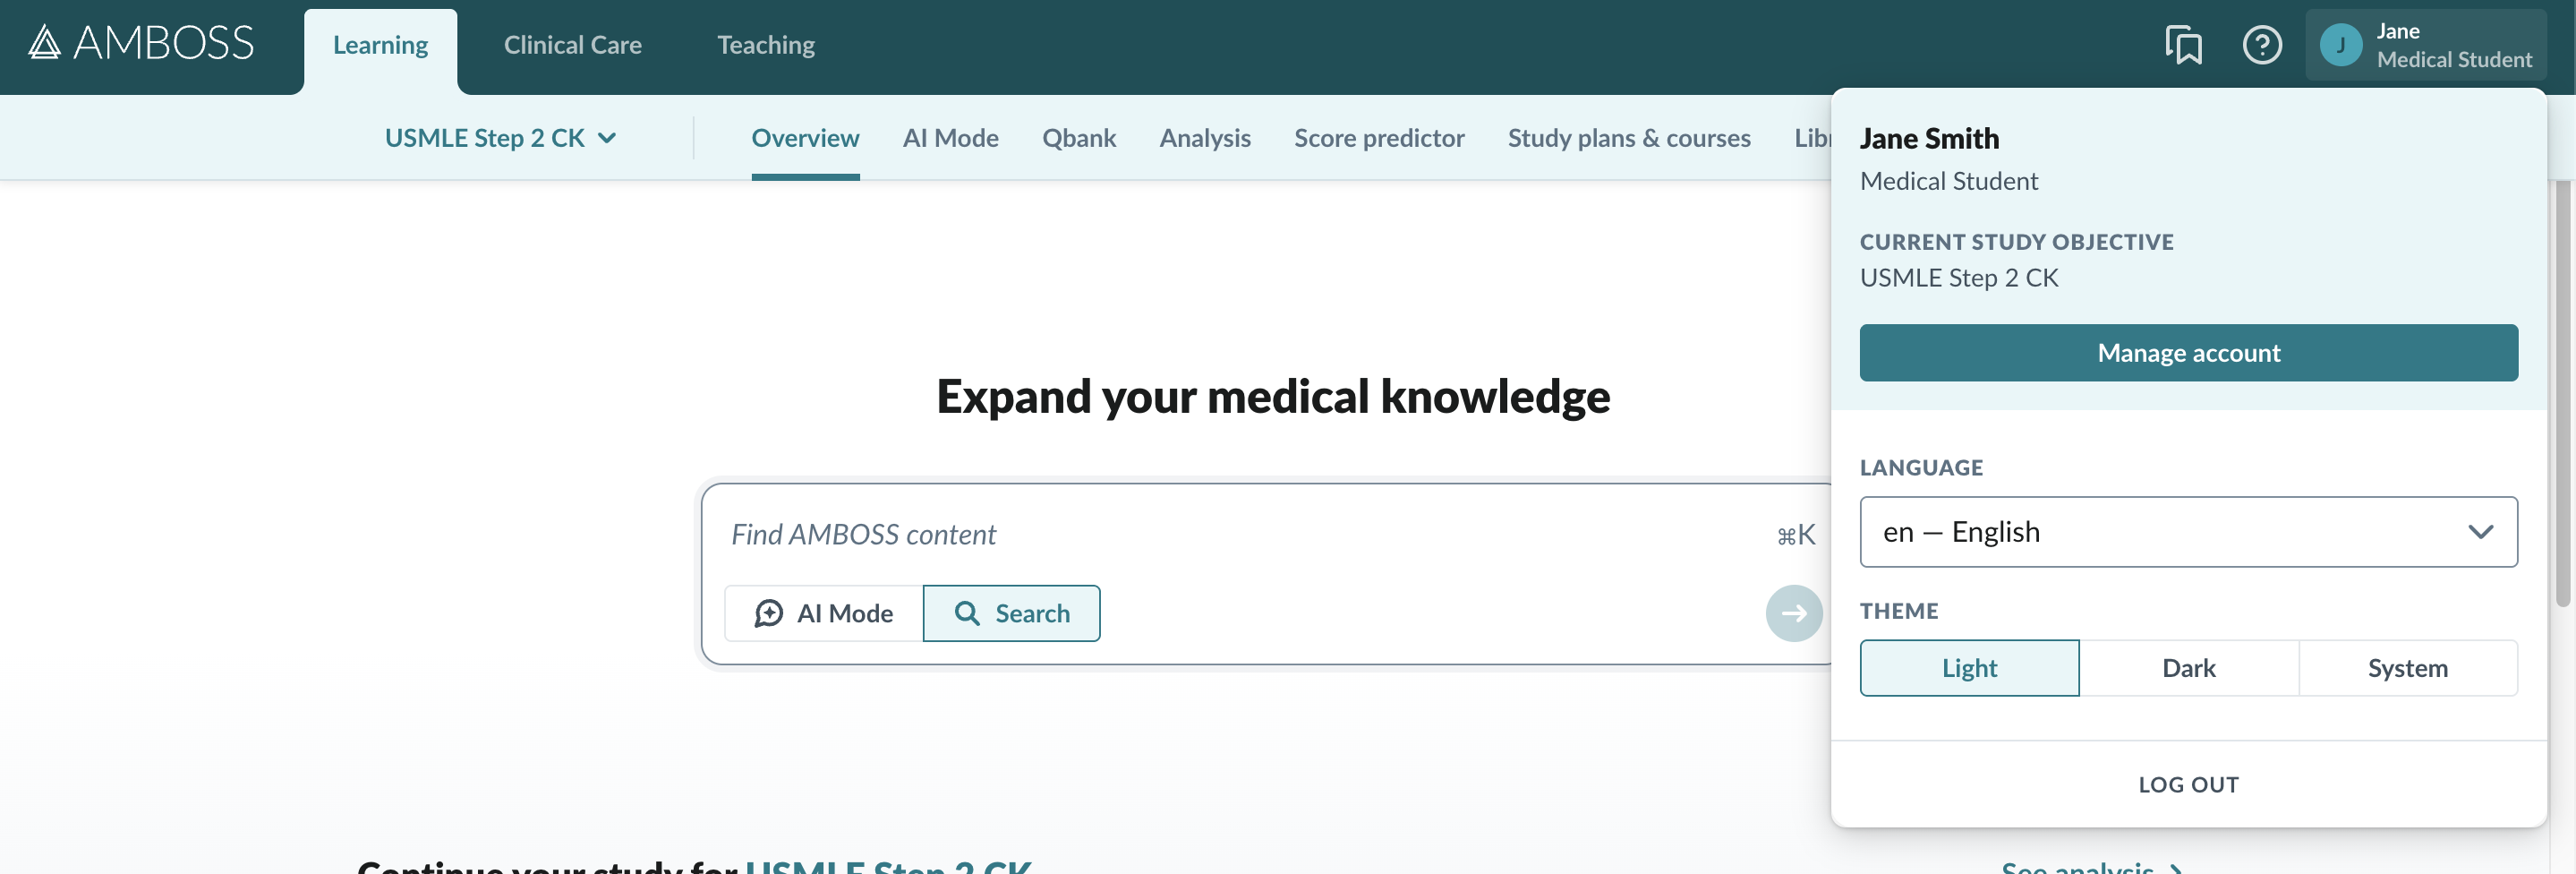Open the Qbank tab
The width and height of the screenshot is (2576, 874).
pos(1078,138)
